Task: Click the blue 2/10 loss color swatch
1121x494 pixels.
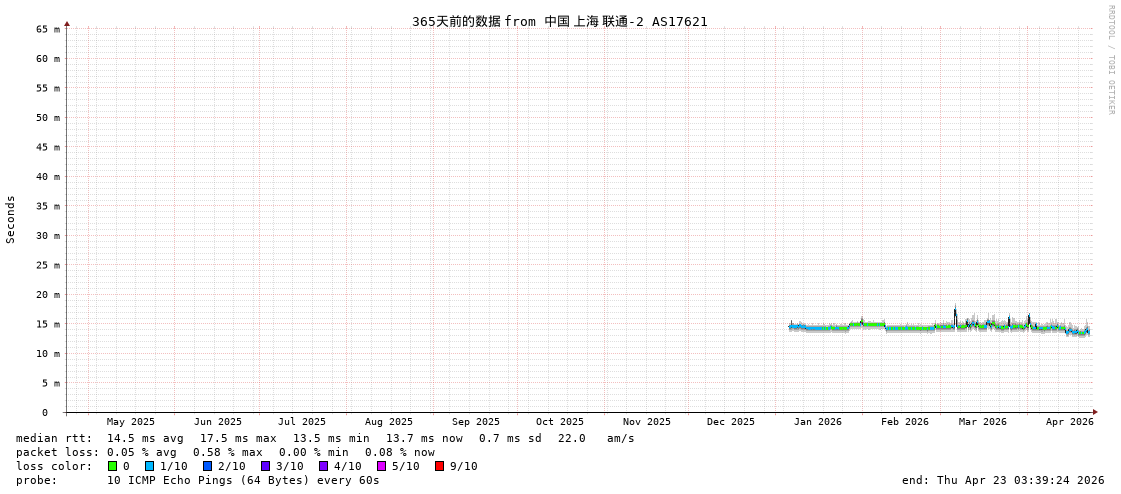Action: tap(208, 466)
